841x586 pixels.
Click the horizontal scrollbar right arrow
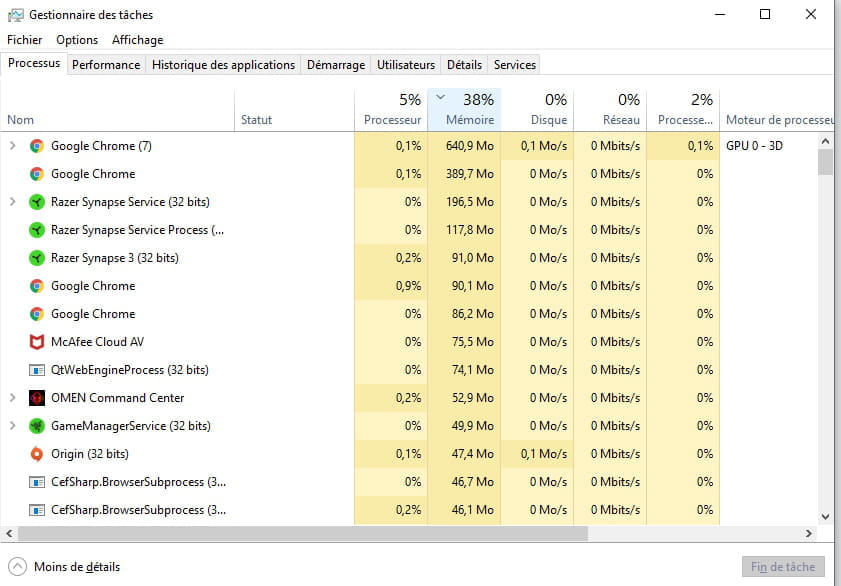809,533
